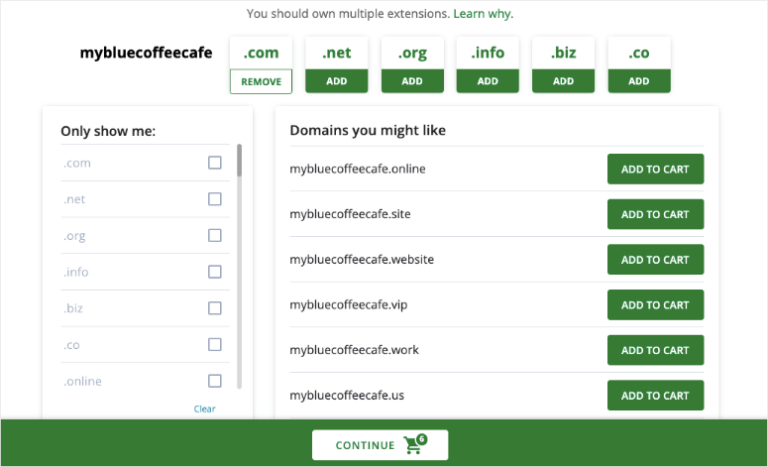Add mybluecoffeecafe.website to cart
This screenshot has height=467, width=768.
[x=655, y=260]
